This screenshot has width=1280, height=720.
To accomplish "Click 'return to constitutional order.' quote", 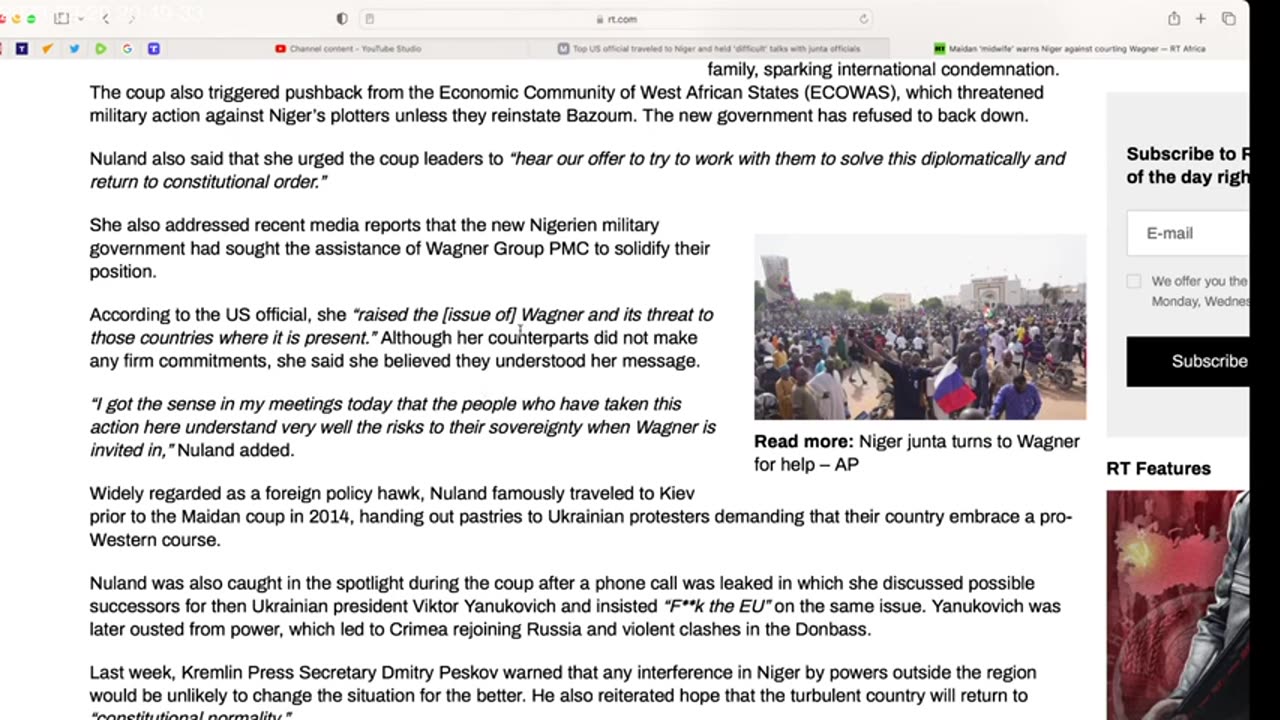I will point(208,181).
